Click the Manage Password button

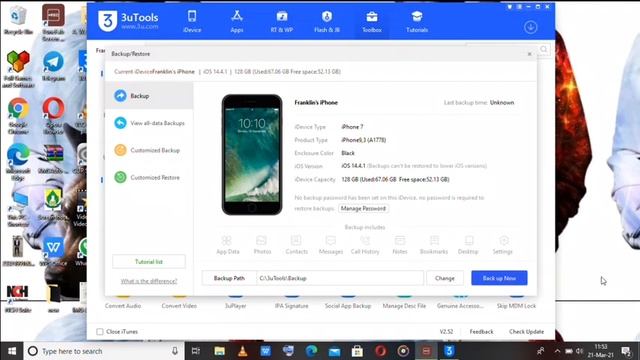click(363, 209)
